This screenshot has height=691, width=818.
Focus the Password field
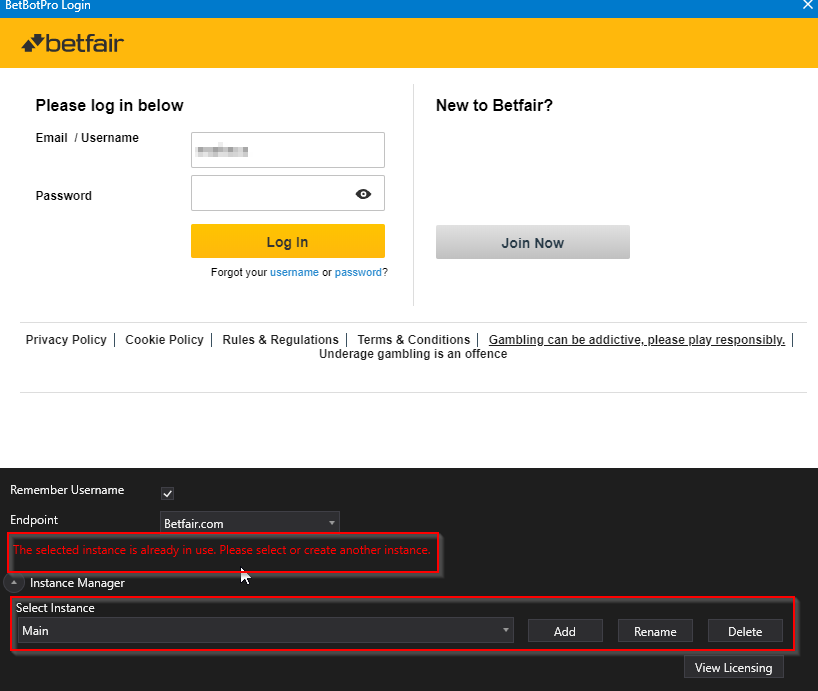[287, 193]
